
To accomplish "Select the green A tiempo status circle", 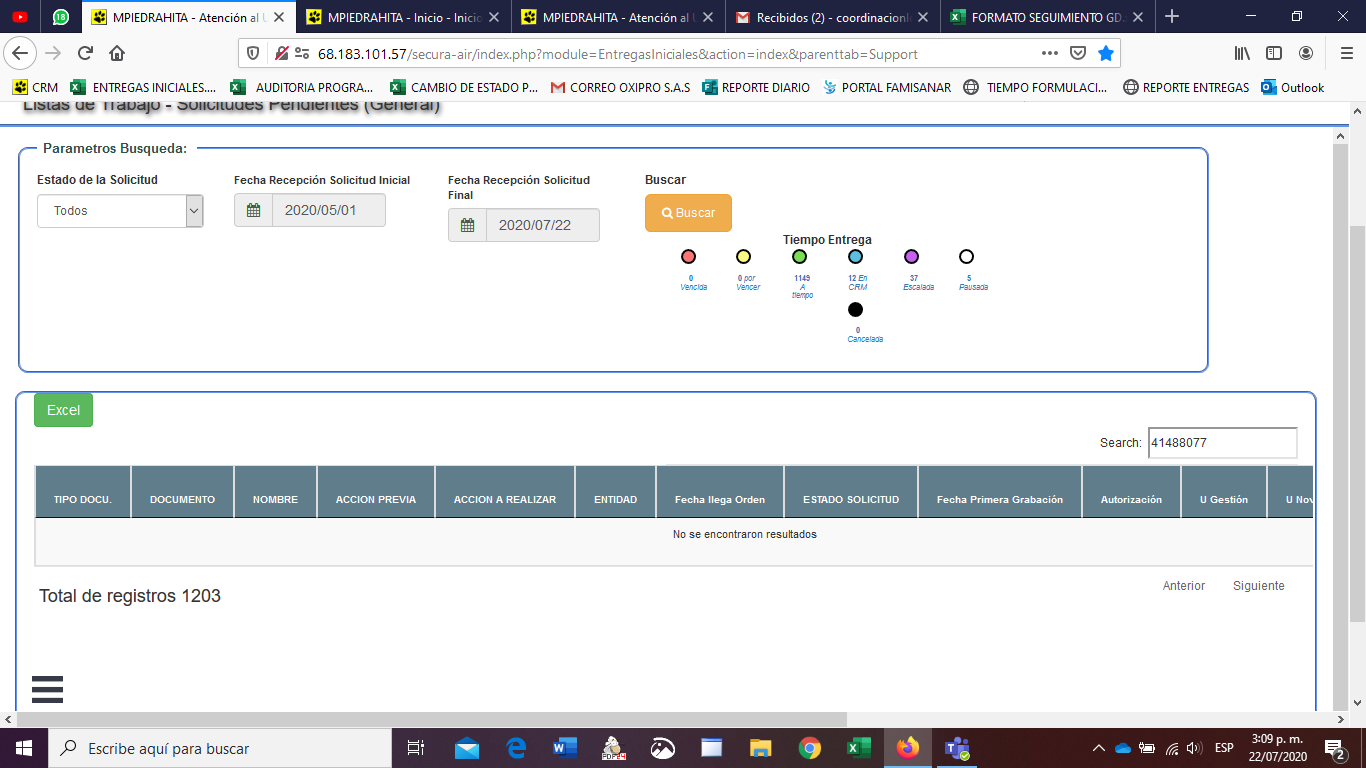I will (799, 257).
